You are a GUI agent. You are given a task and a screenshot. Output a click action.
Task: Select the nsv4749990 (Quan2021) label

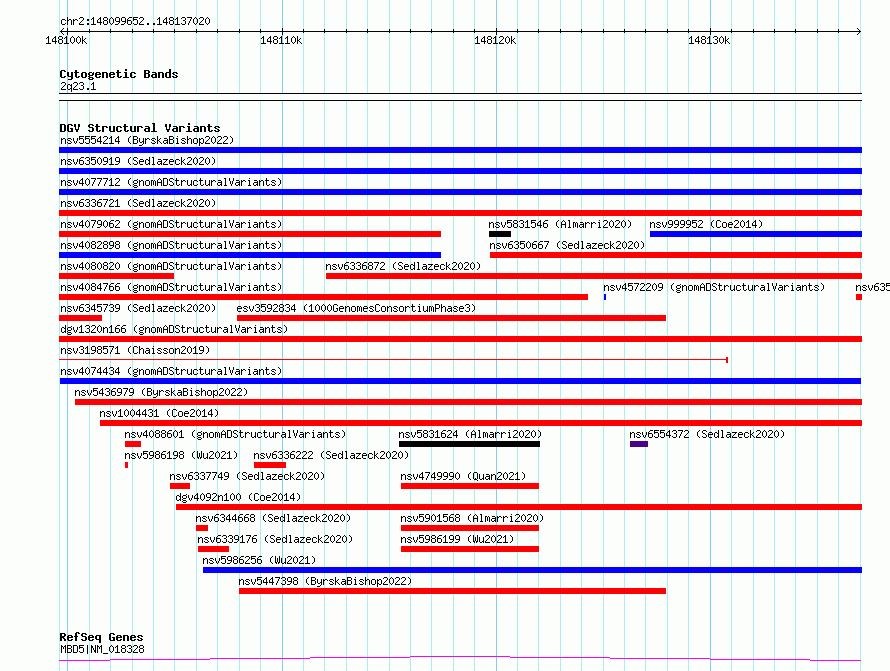coord(463,476)
